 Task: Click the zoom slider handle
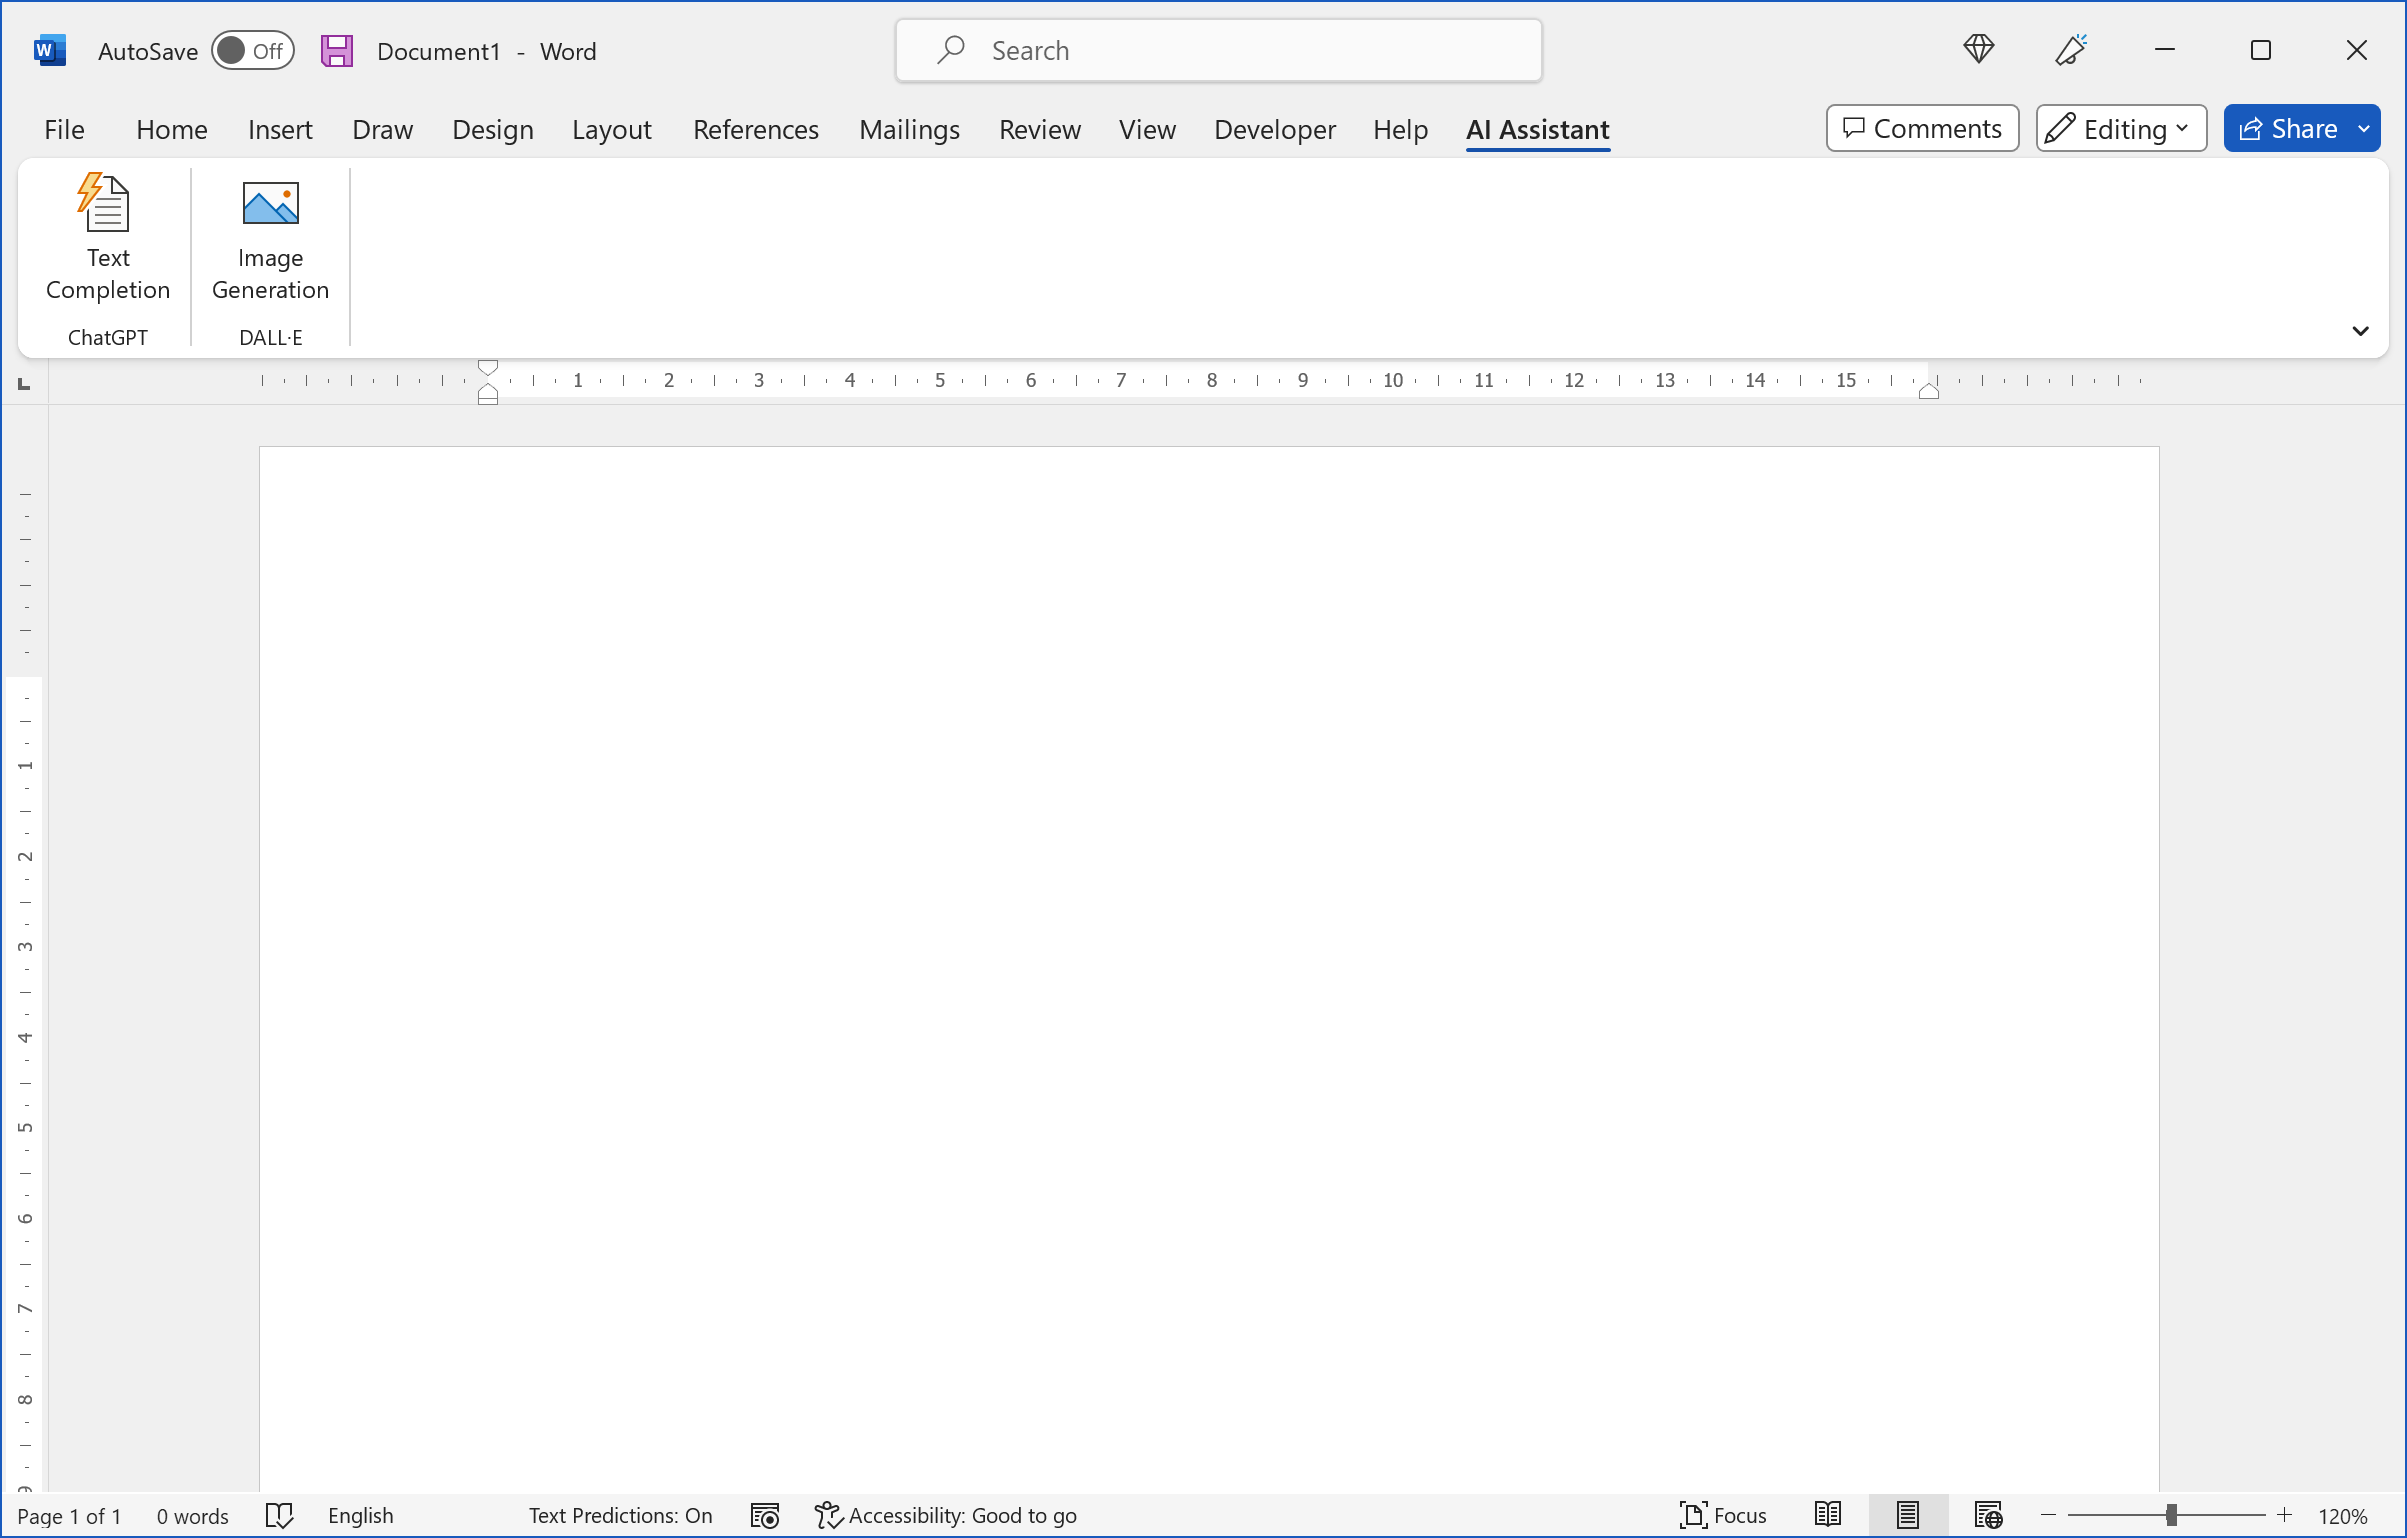[2170, 1515]
